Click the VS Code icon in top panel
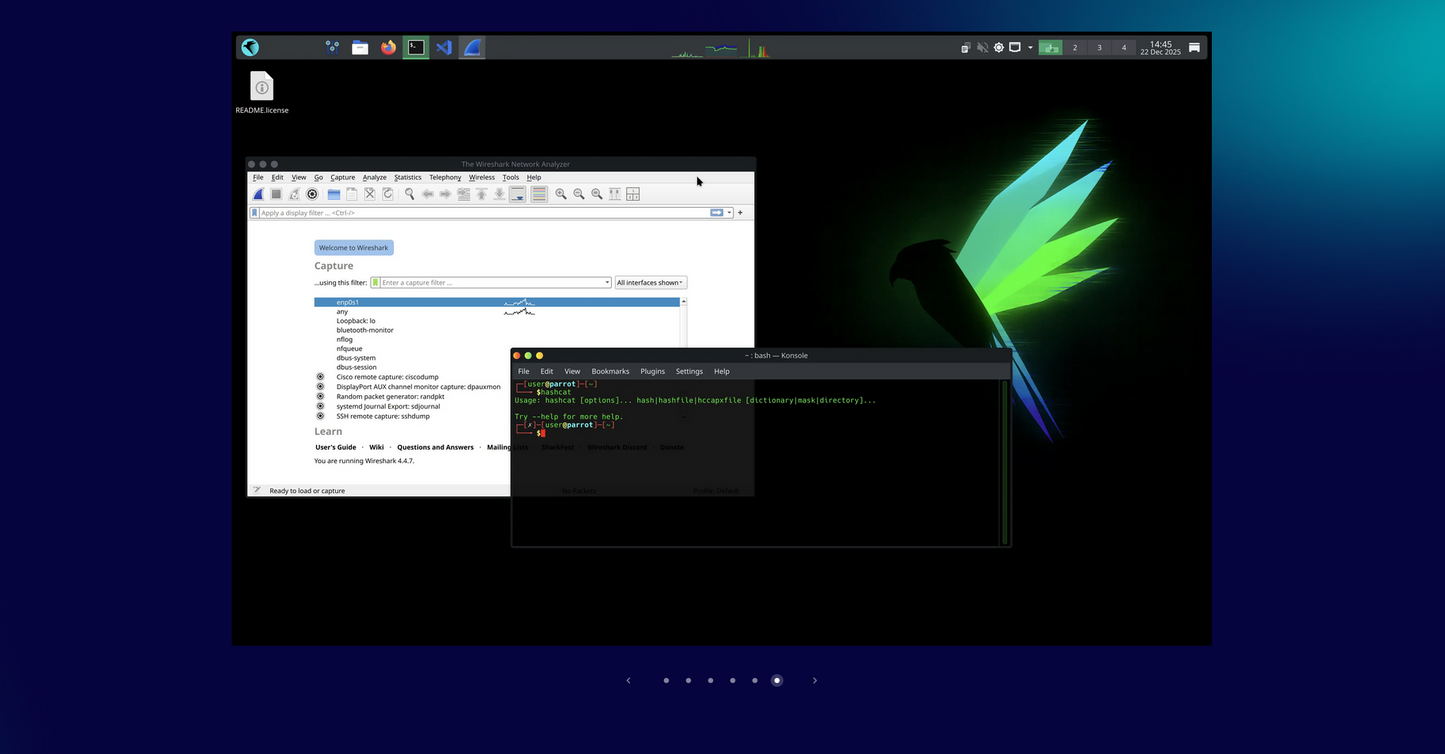 444,47
